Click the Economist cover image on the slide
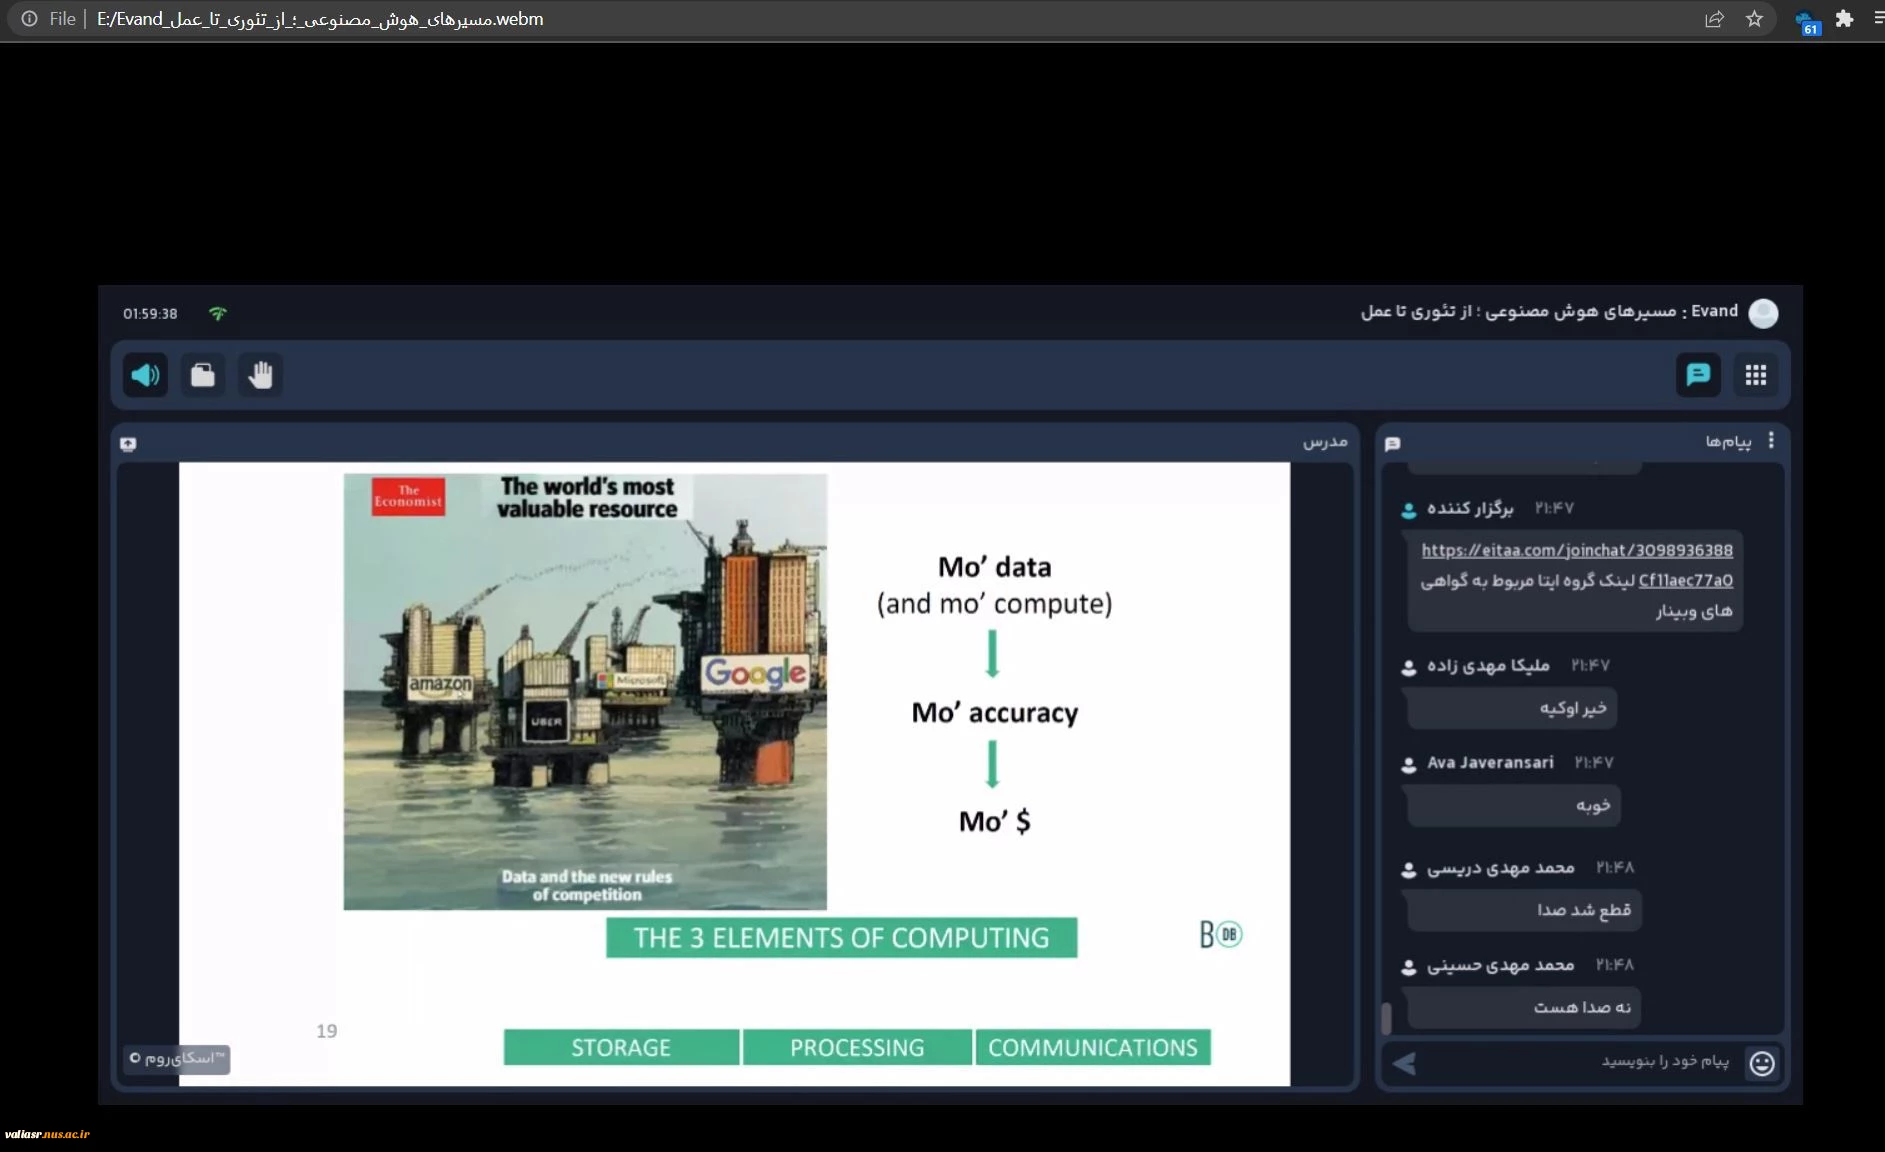The image size is (1885, 1152). [x=585, y=692]
